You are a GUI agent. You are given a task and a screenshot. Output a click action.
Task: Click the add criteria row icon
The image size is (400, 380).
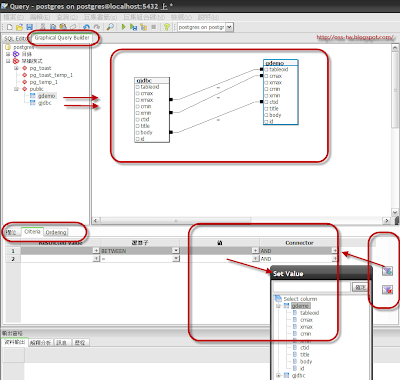pyautogui.click(x=387, y=271)
